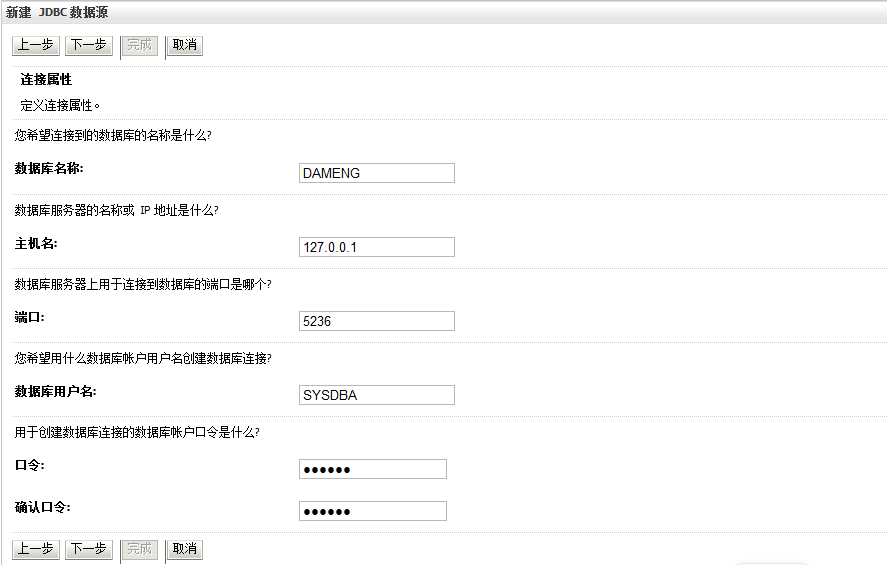
Task: Click the 端口 label text
Action: tap(30, 316)
